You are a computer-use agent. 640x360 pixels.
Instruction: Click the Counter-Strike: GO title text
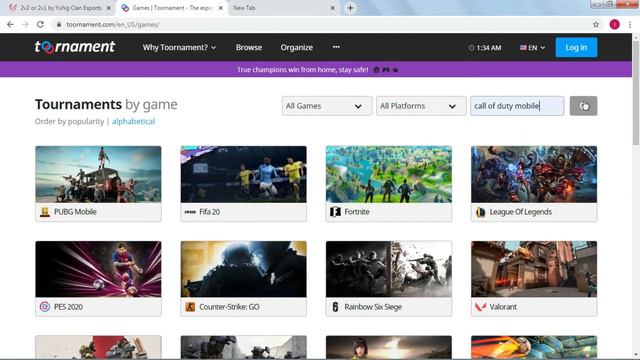coord(229,307)
